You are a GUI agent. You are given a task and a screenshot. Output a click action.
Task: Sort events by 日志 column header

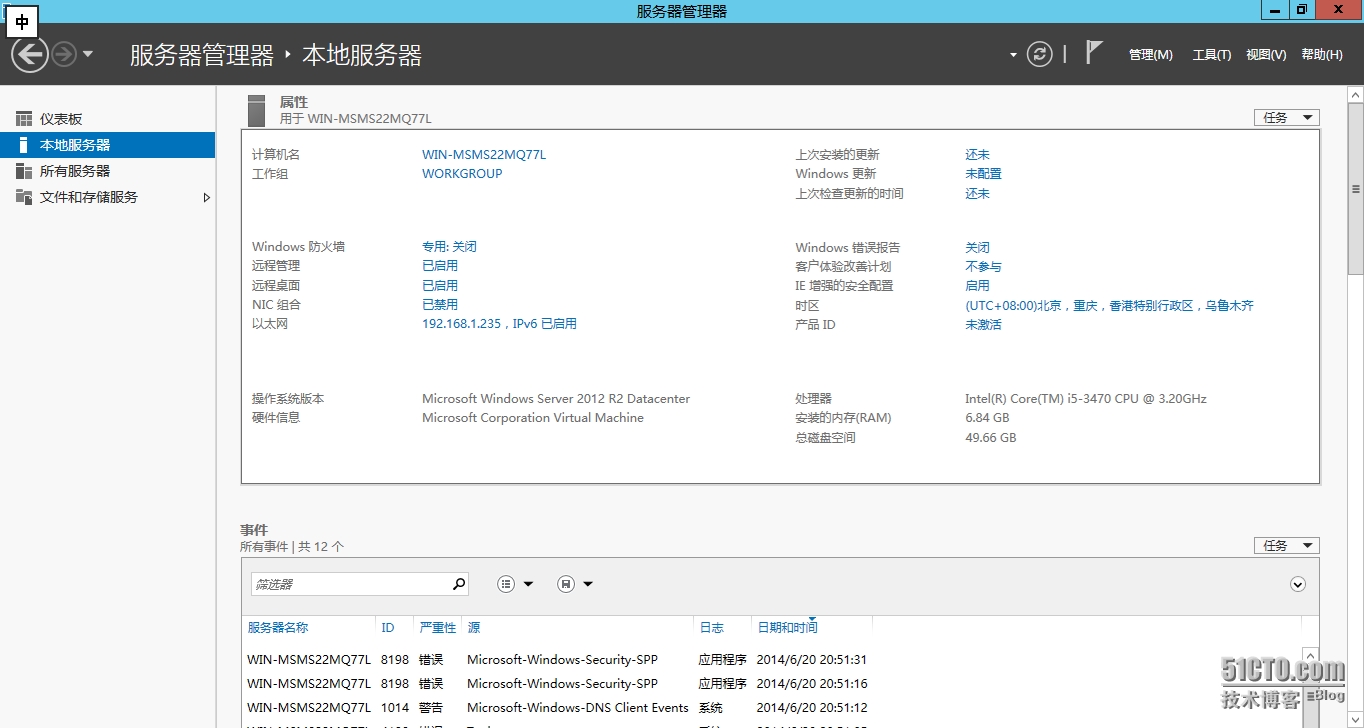711,628
